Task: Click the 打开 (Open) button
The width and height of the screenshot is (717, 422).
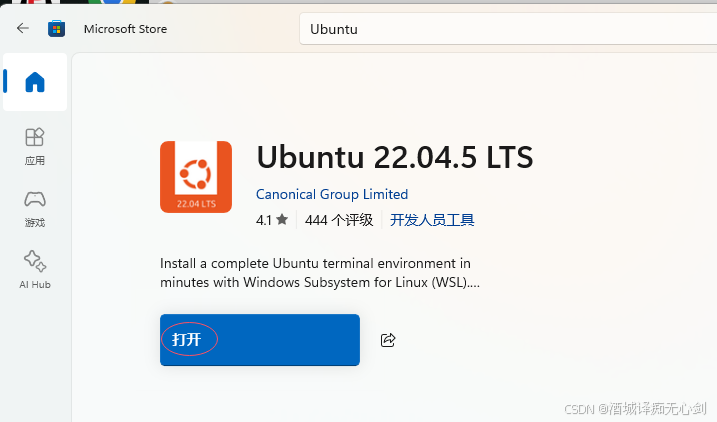Action: 260,340
